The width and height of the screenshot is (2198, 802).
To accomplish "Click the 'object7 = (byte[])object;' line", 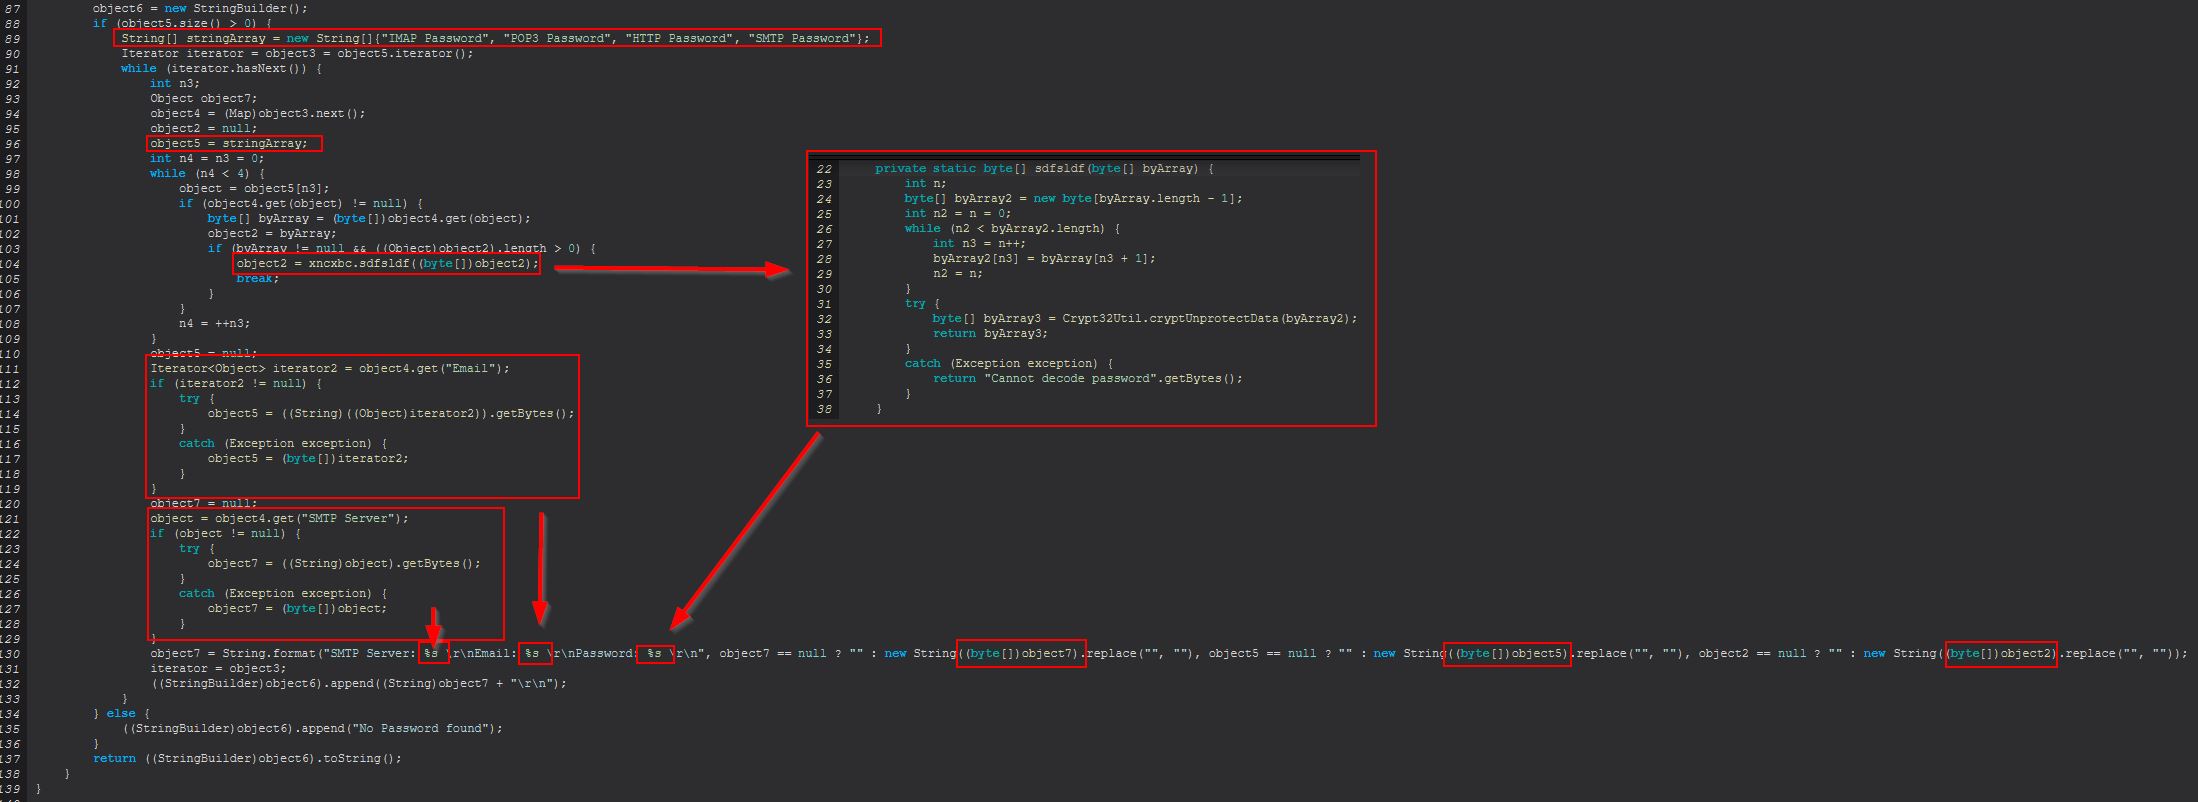I will [x=297, y=608].
